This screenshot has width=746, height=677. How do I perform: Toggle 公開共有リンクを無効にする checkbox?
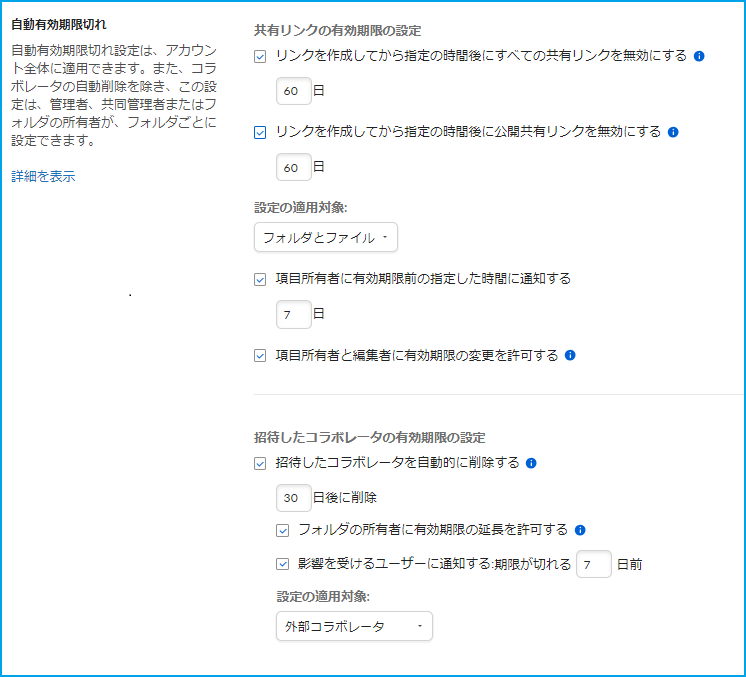[260, 132]
